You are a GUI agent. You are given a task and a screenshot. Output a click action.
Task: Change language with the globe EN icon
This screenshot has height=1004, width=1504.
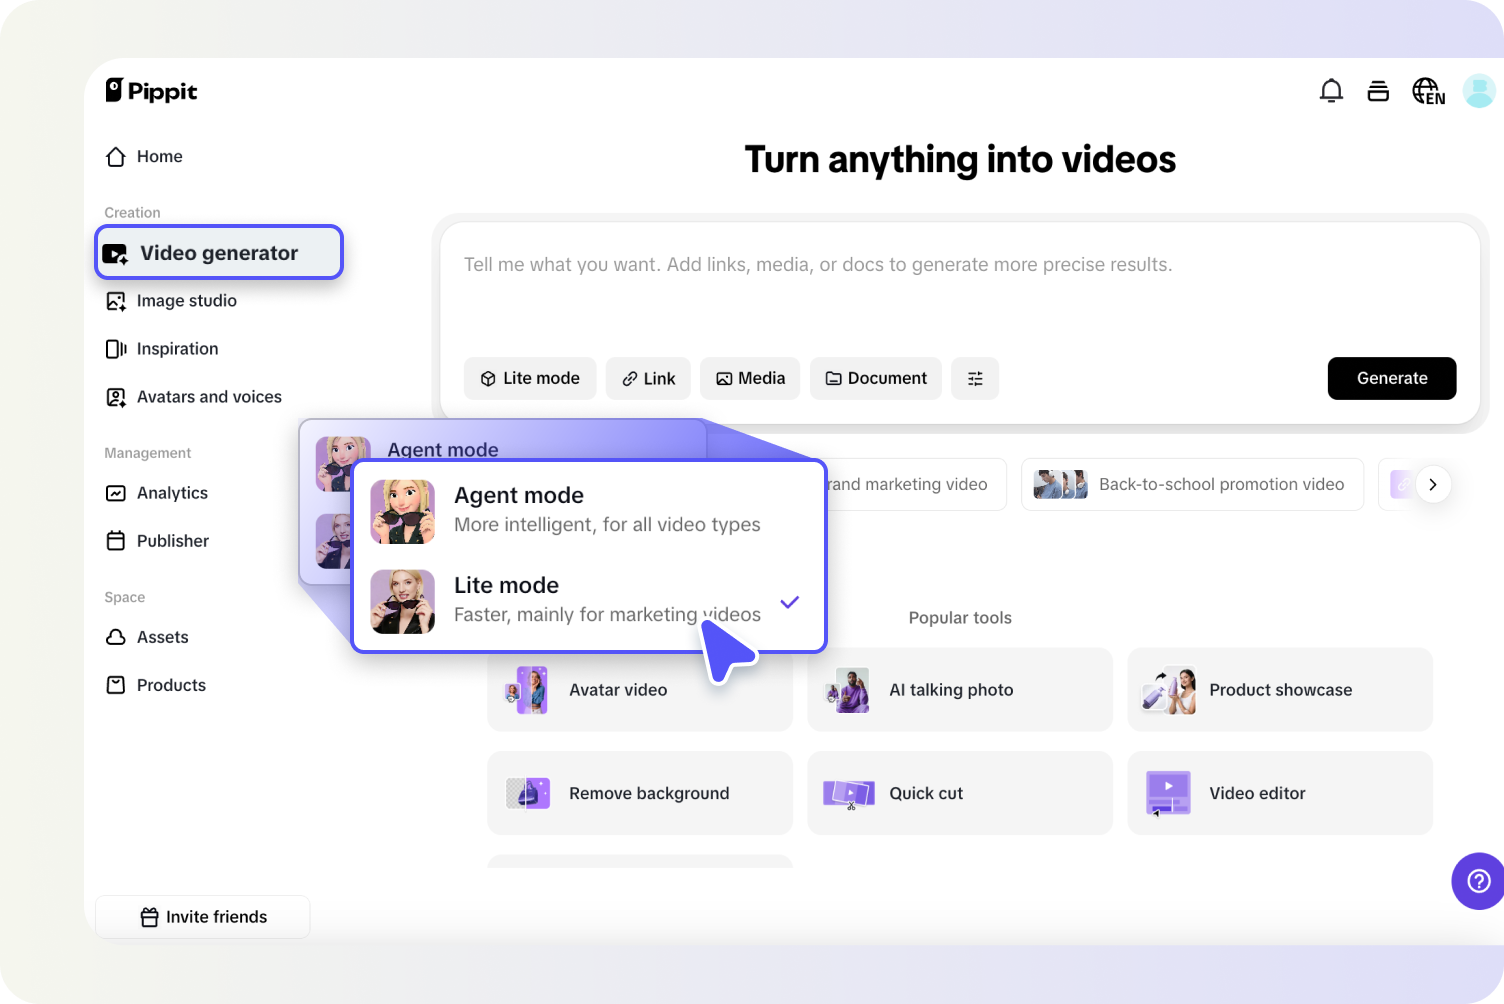[1428, 91]
